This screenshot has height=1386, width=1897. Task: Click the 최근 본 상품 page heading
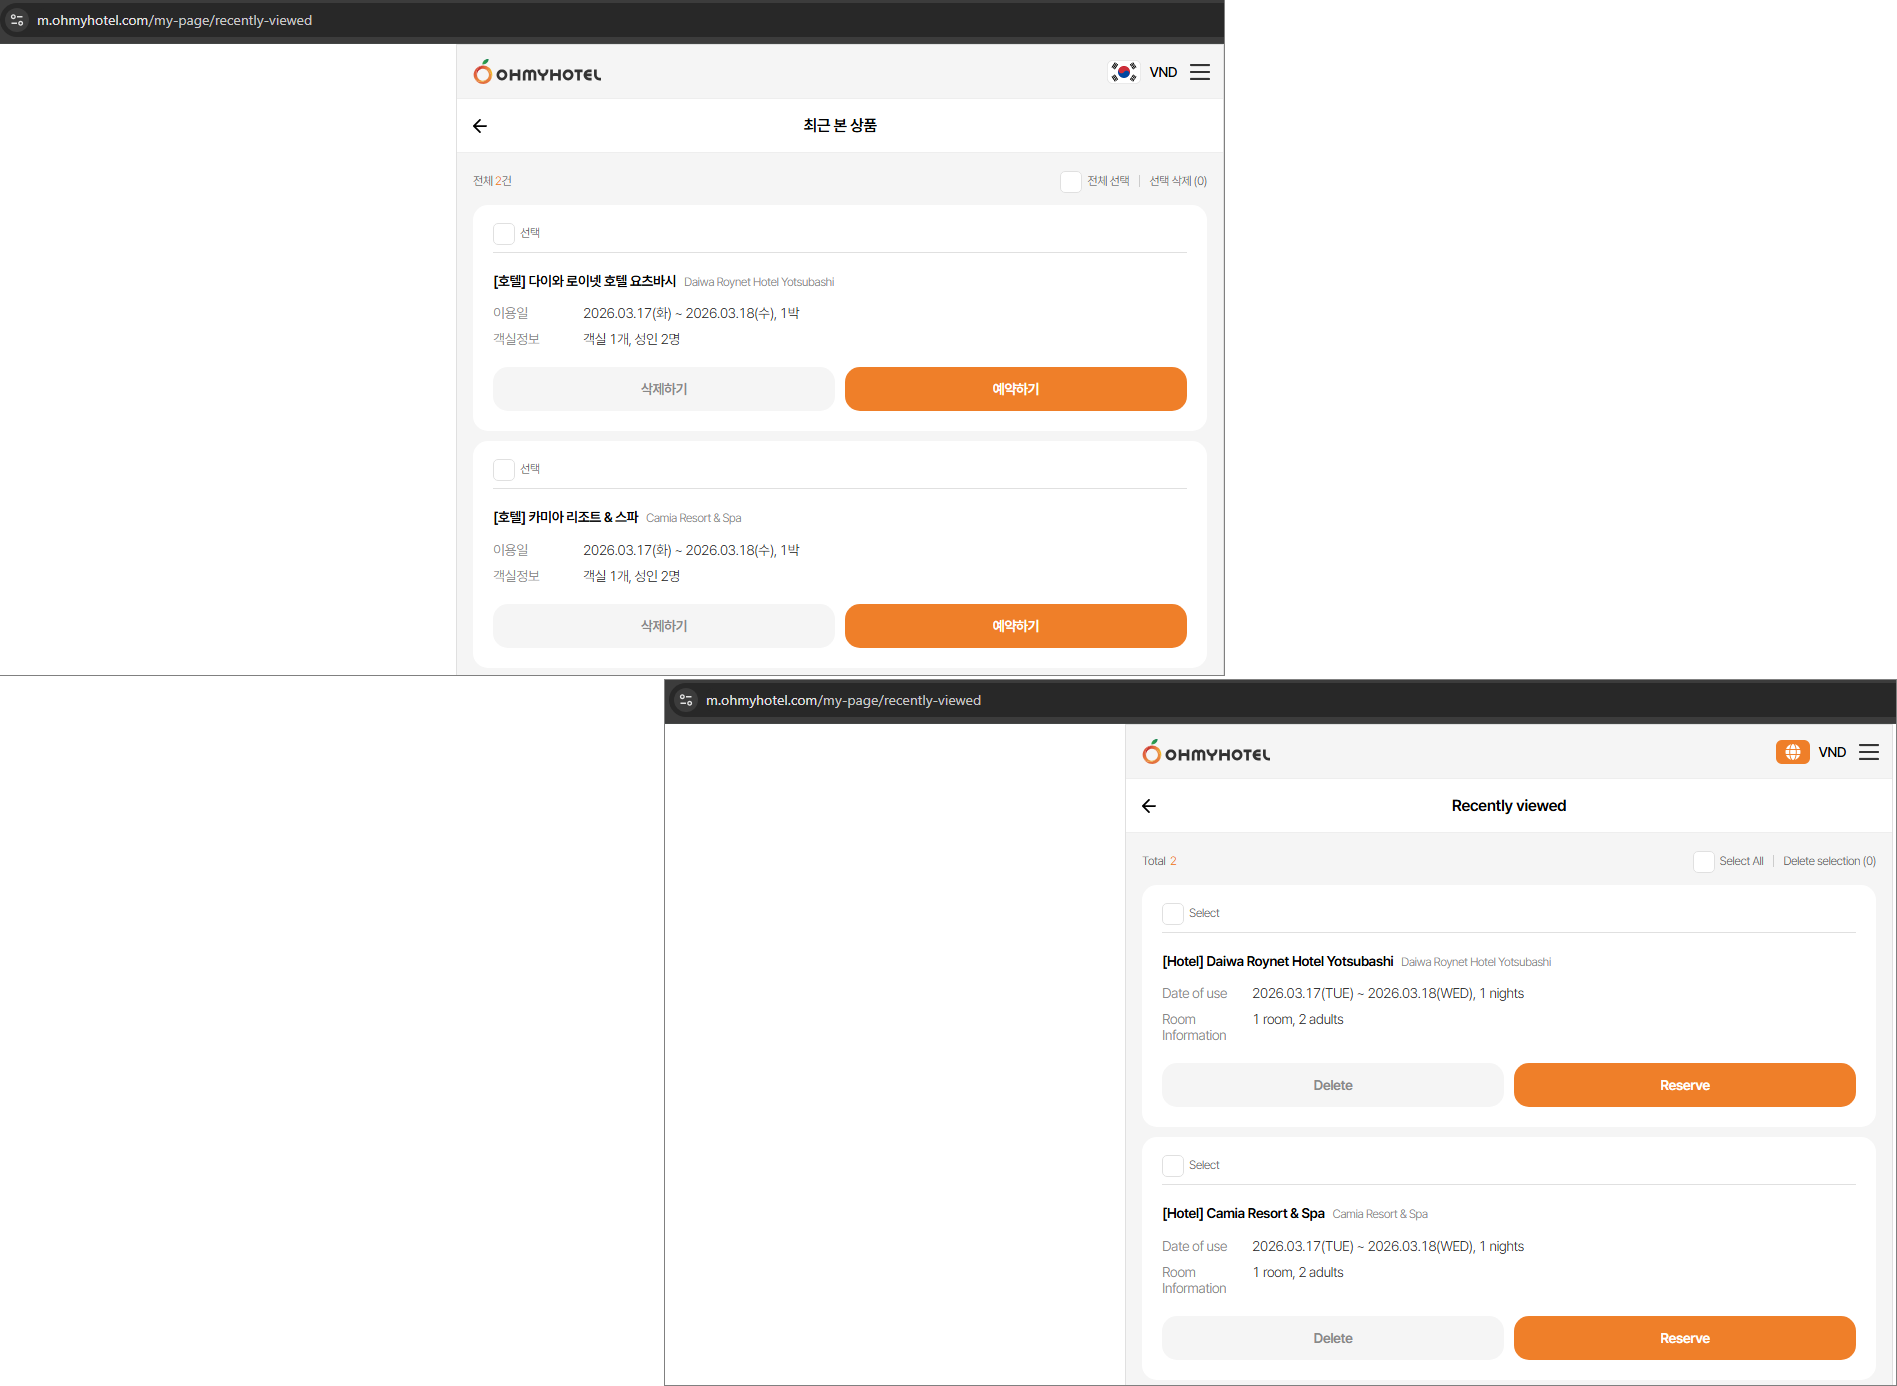point(840,125)
